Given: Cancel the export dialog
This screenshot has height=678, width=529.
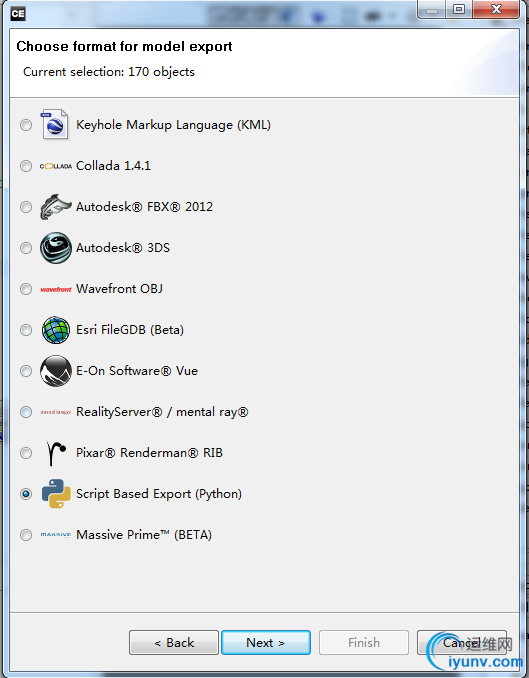Looking at the screenshot, I should 462,643.
